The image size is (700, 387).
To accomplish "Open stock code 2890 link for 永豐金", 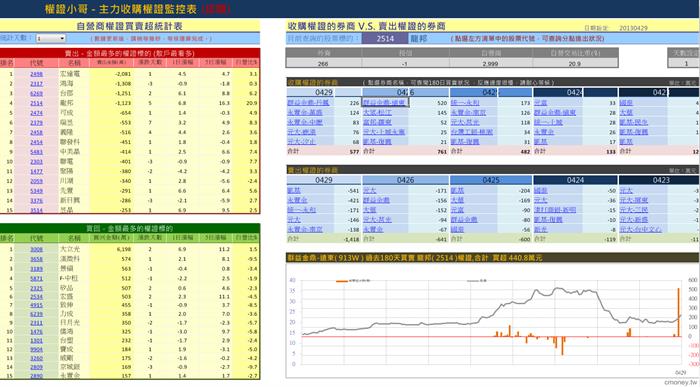I will (x=37, y=376).
